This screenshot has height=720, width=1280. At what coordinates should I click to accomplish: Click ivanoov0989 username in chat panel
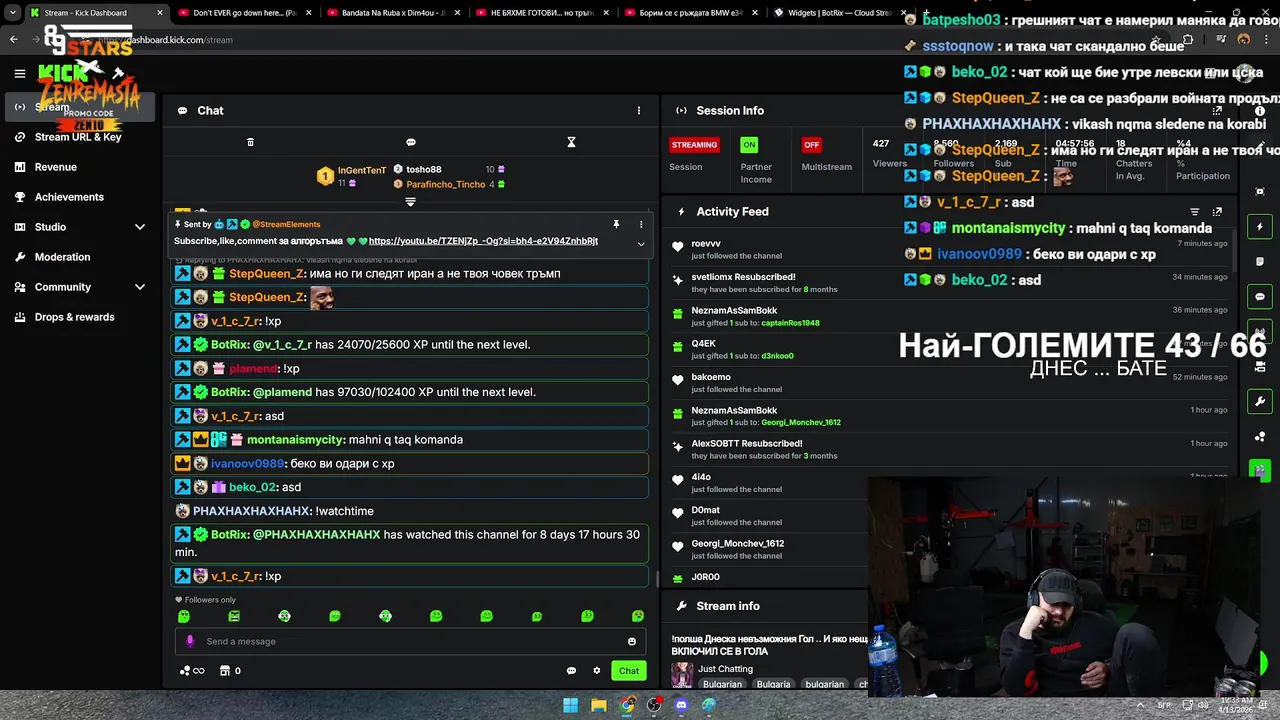pos(247,464)
